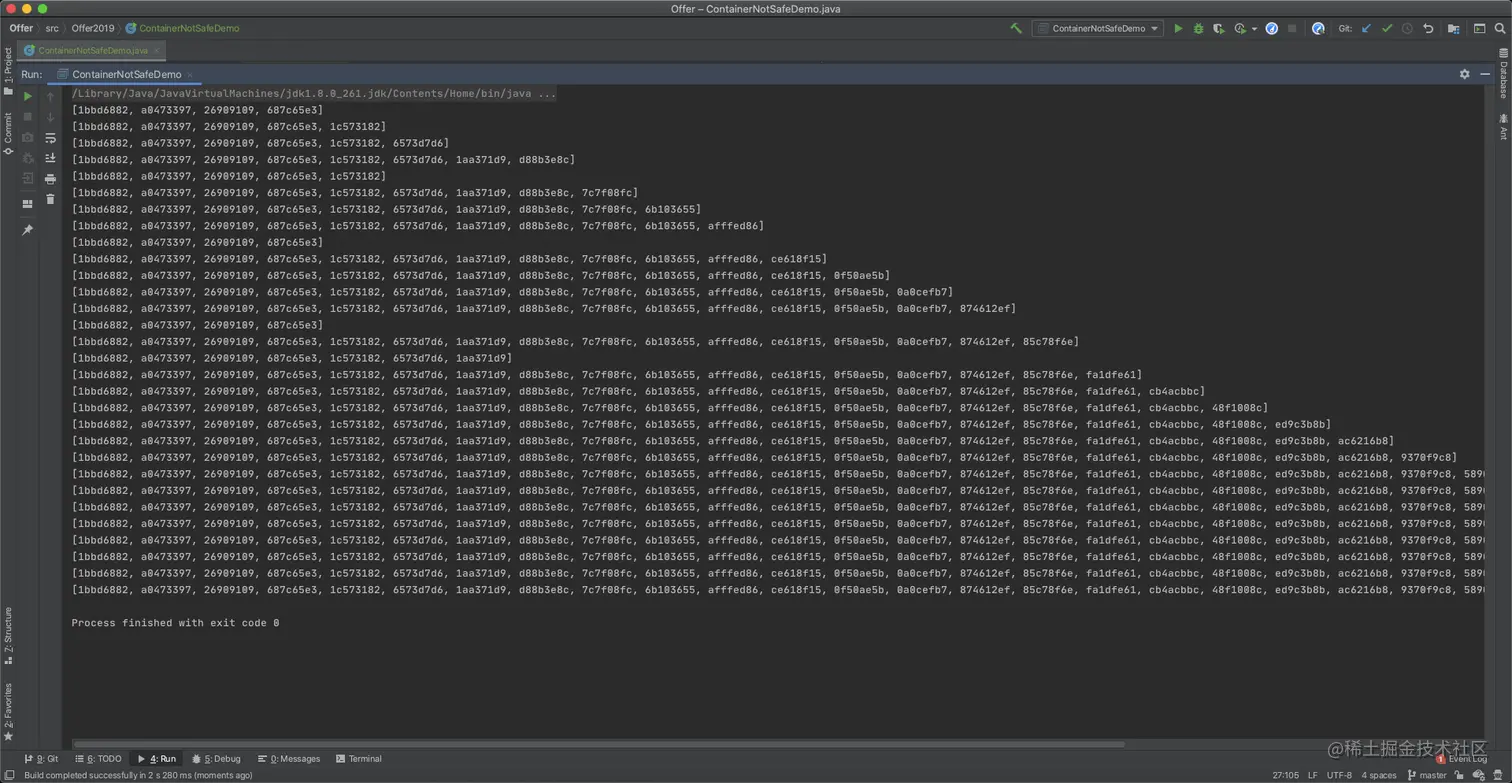The height and width of the screenshot is (783, 1512).
Task: Change the UTF-8 file encoding
Action: [x=1339, y=775]
